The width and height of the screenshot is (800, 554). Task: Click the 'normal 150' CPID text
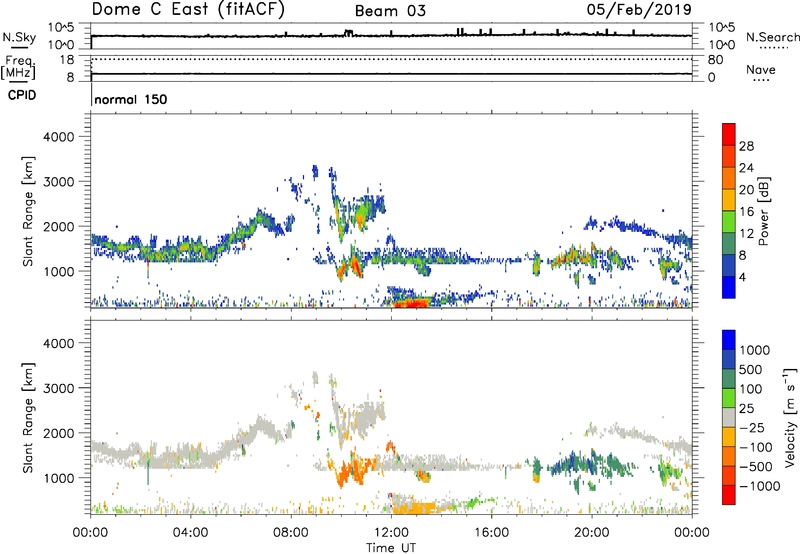tap(131, 99)
